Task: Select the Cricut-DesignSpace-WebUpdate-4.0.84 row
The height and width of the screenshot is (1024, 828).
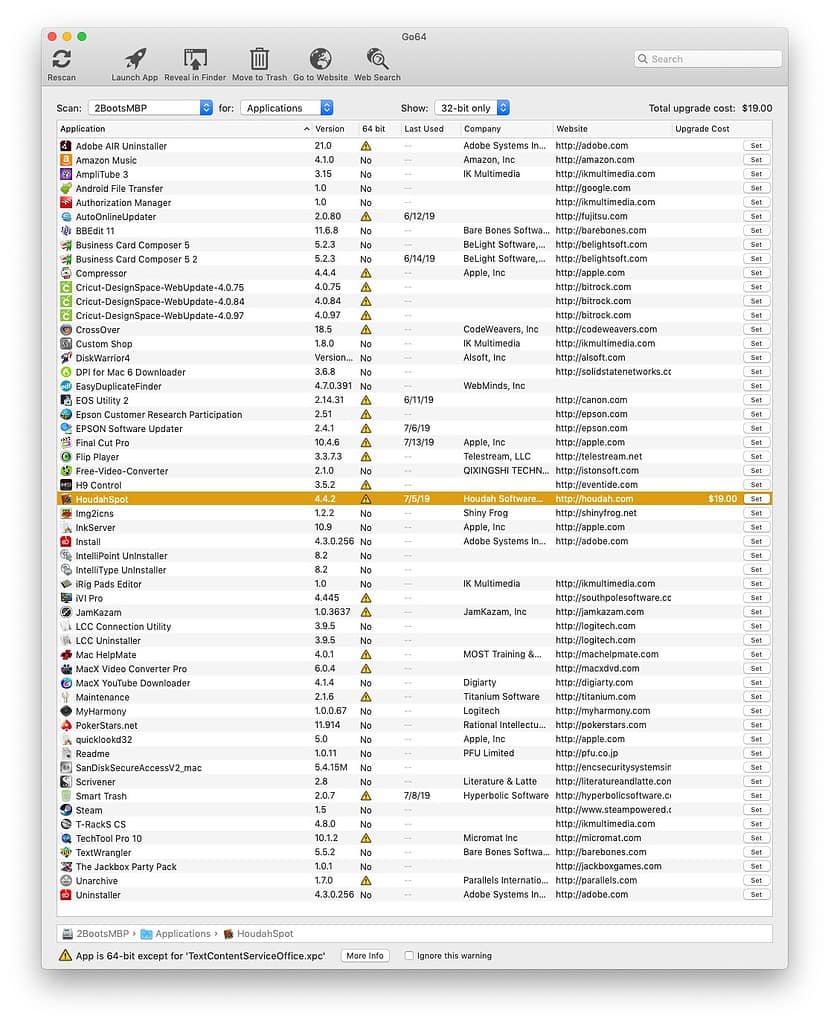Action: [x=414, y=301]
